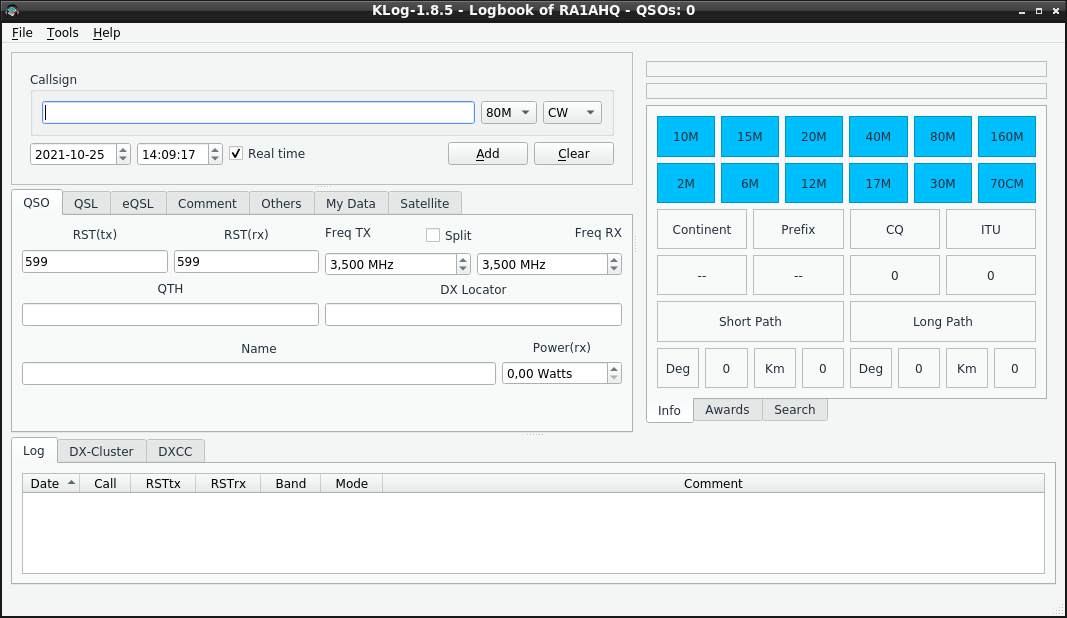Switch to the My Data tab

coord(350,204)
